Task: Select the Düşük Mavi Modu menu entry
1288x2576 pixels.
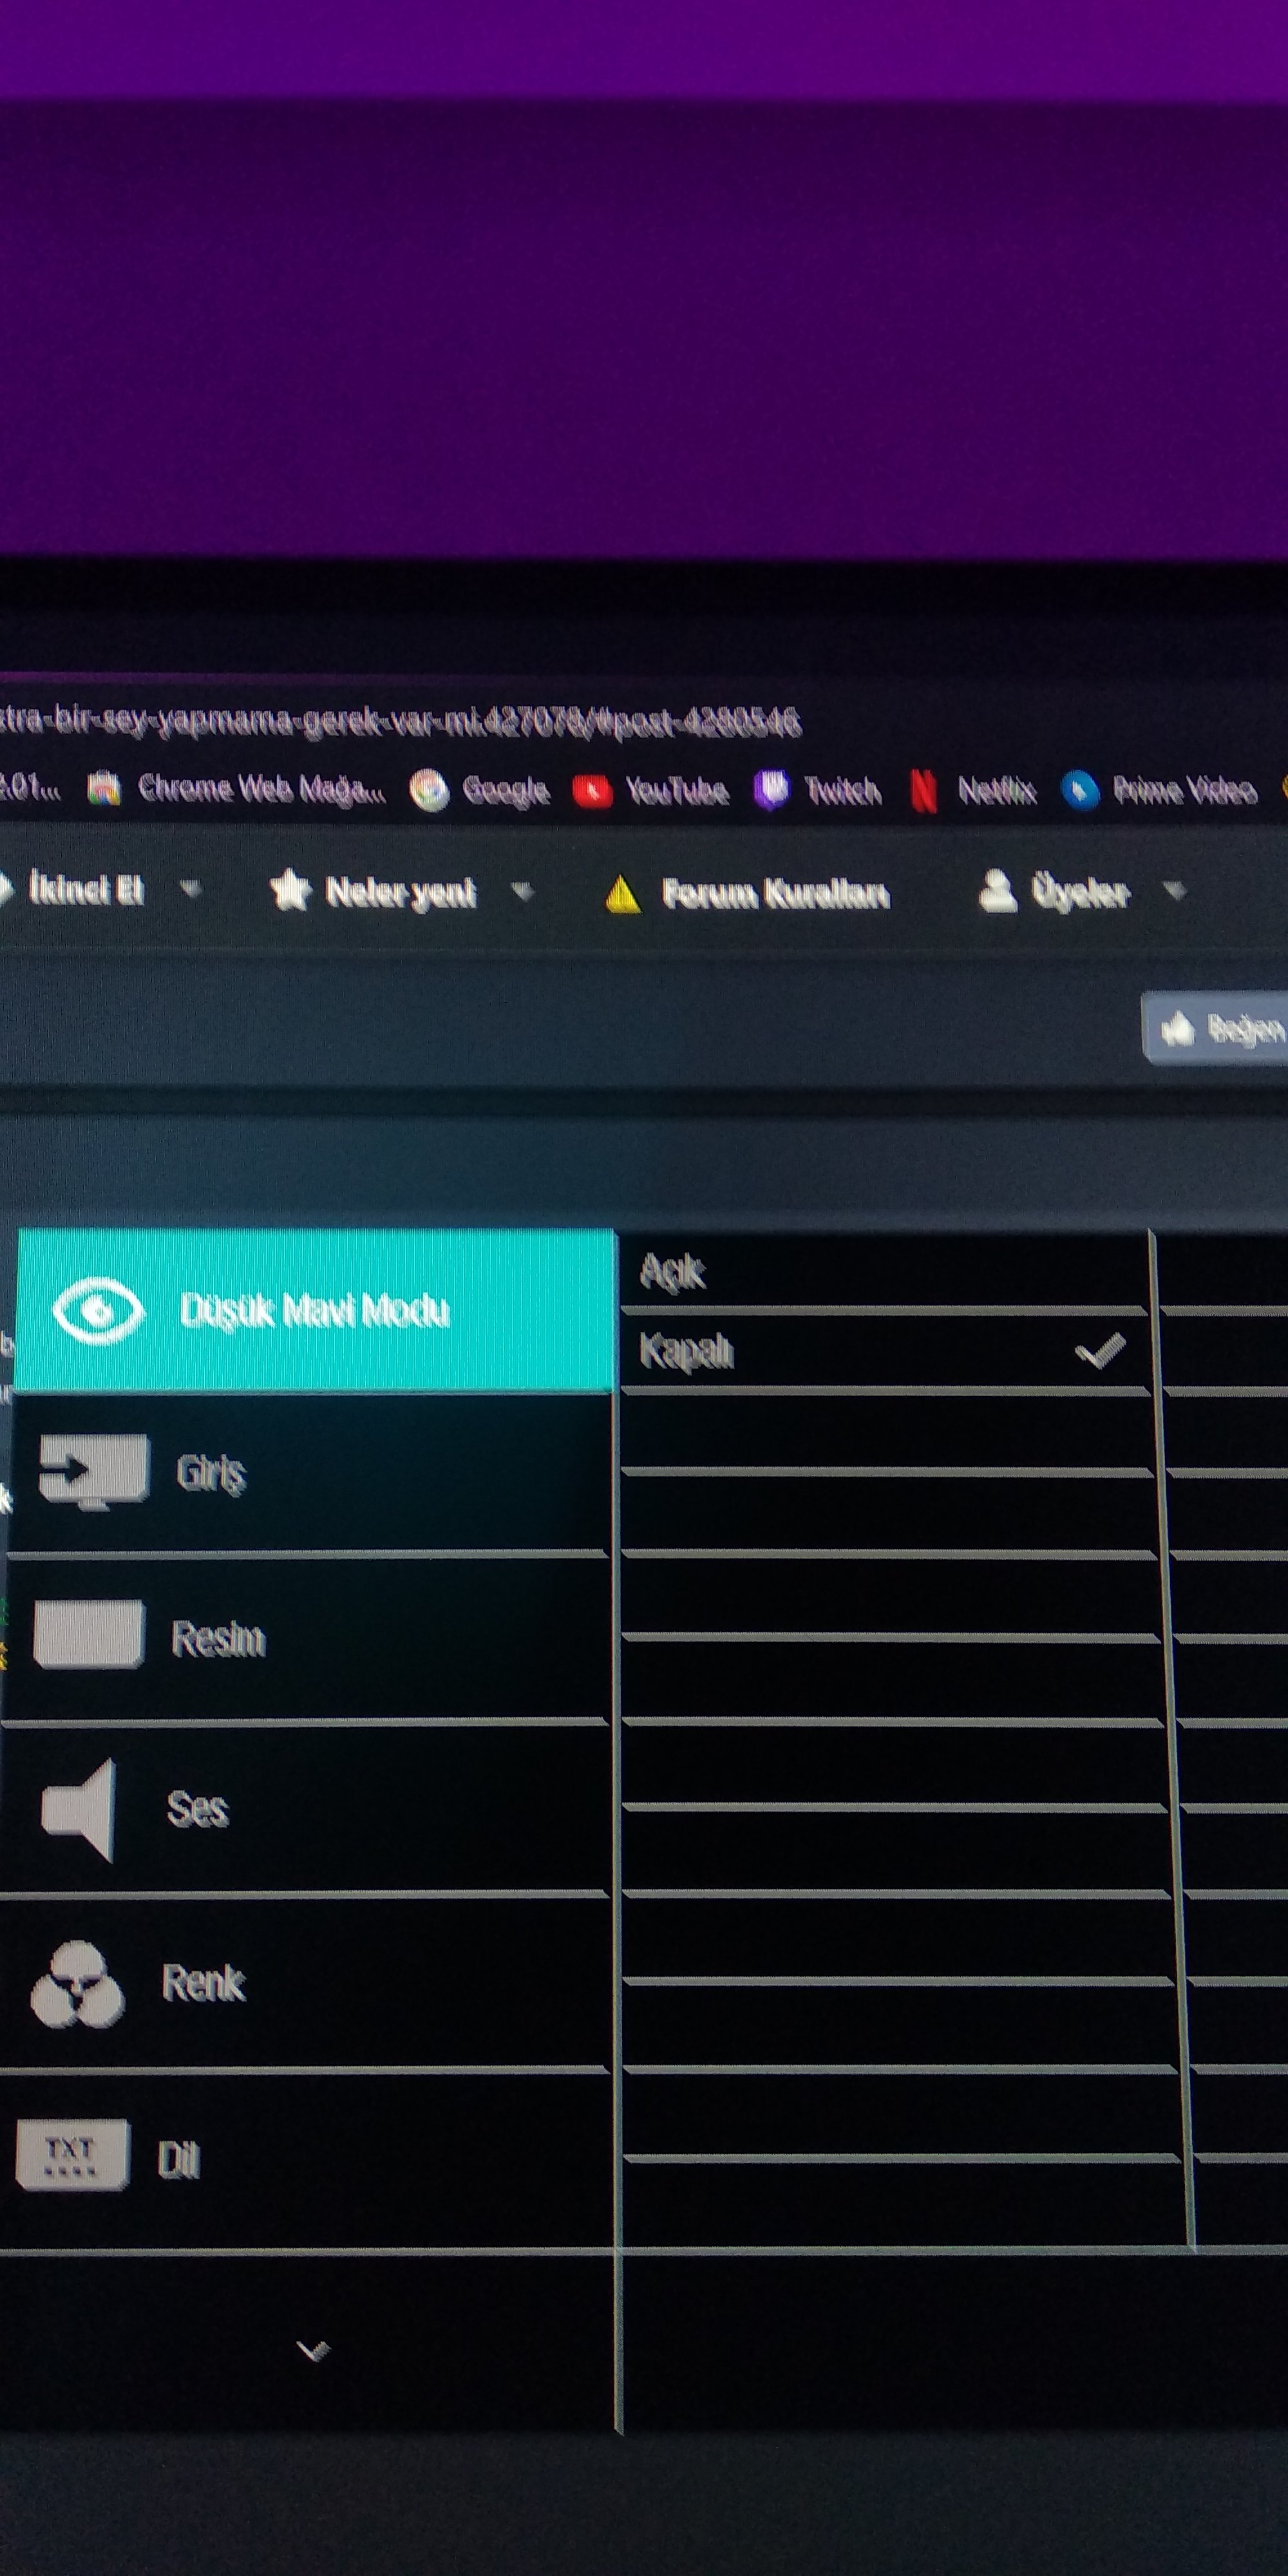Action: click(315, 1310)
